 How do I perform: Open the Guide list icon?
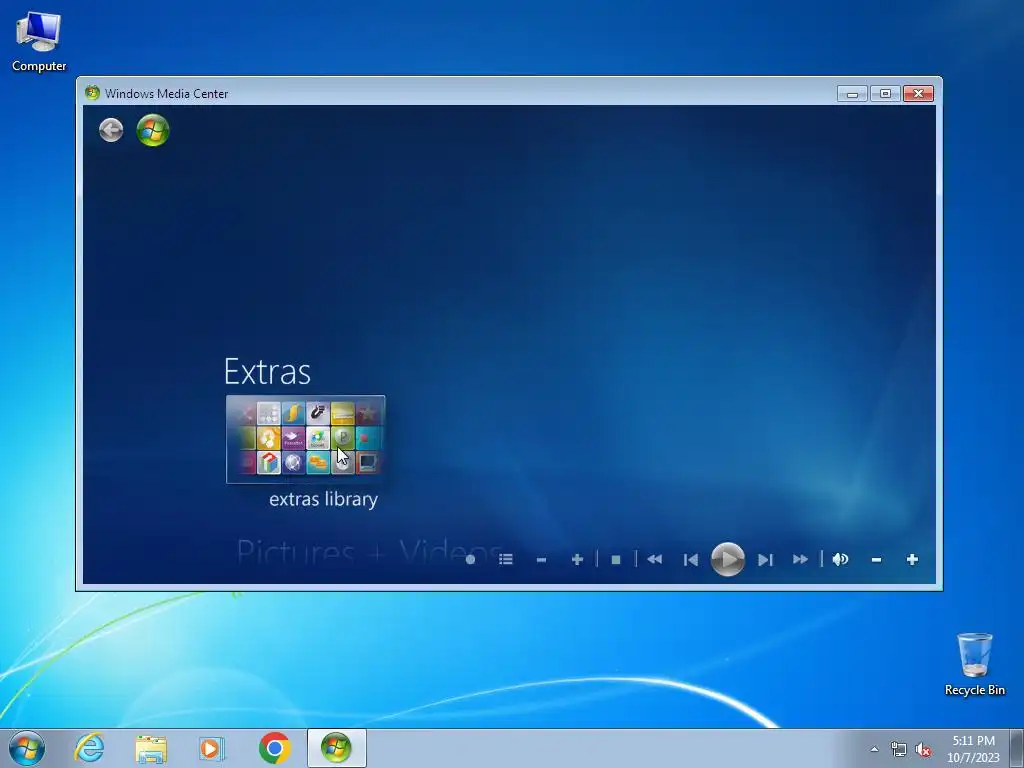coord(505,560)
